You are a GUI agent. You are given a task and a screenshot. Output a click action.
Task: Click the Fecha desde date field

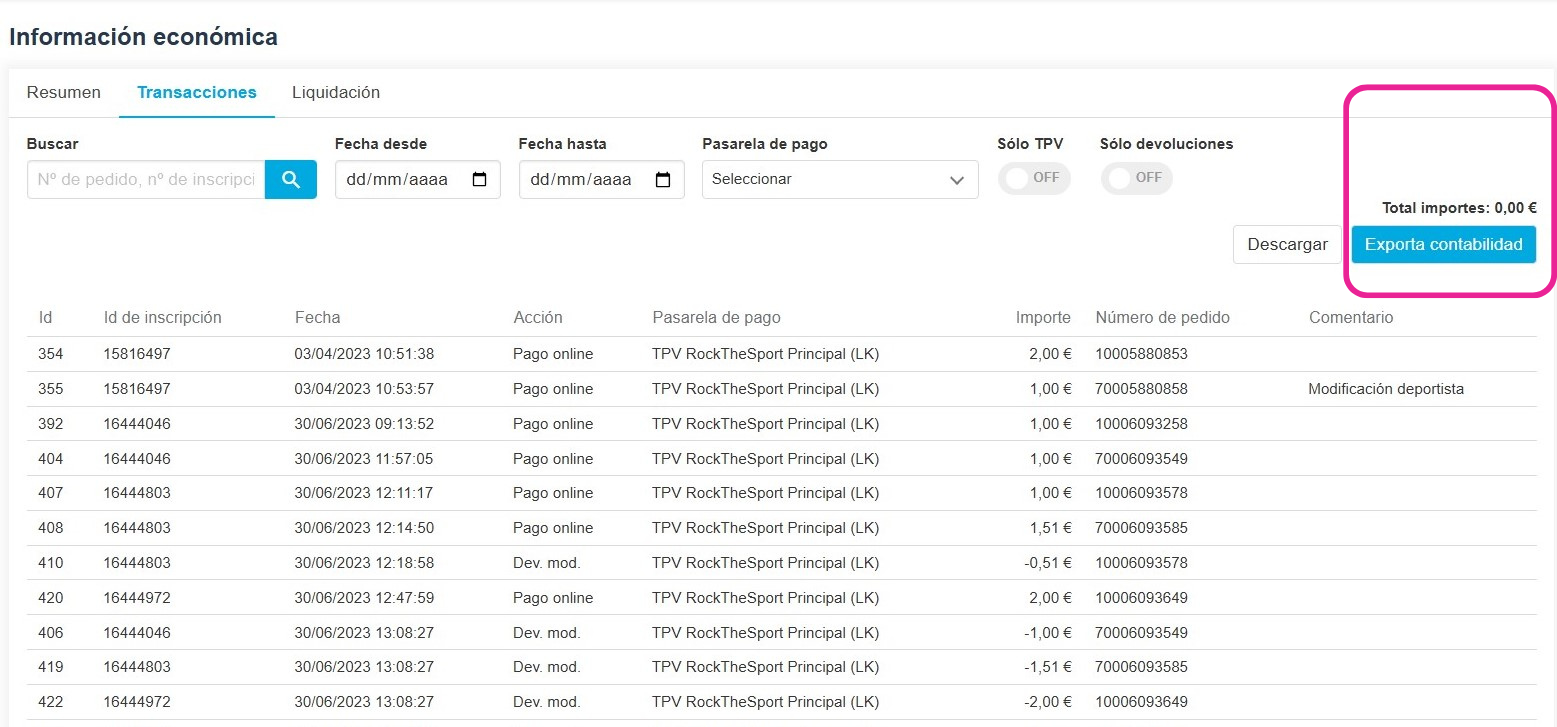point(418,179)
